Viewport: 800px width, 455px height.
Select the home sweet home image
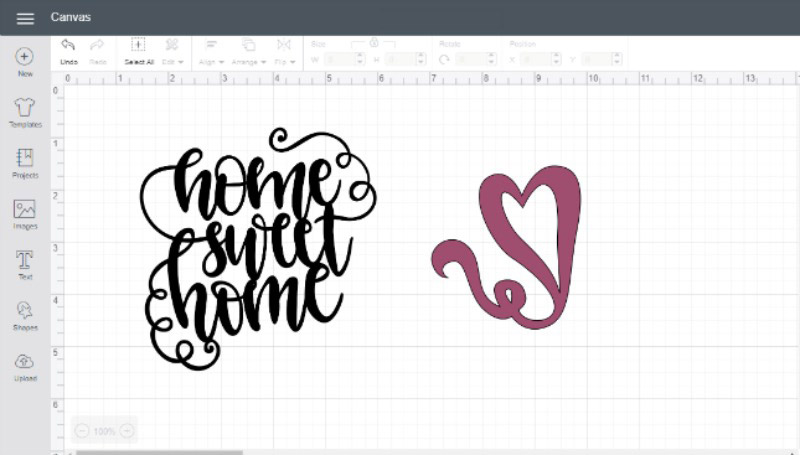point(258,249)
